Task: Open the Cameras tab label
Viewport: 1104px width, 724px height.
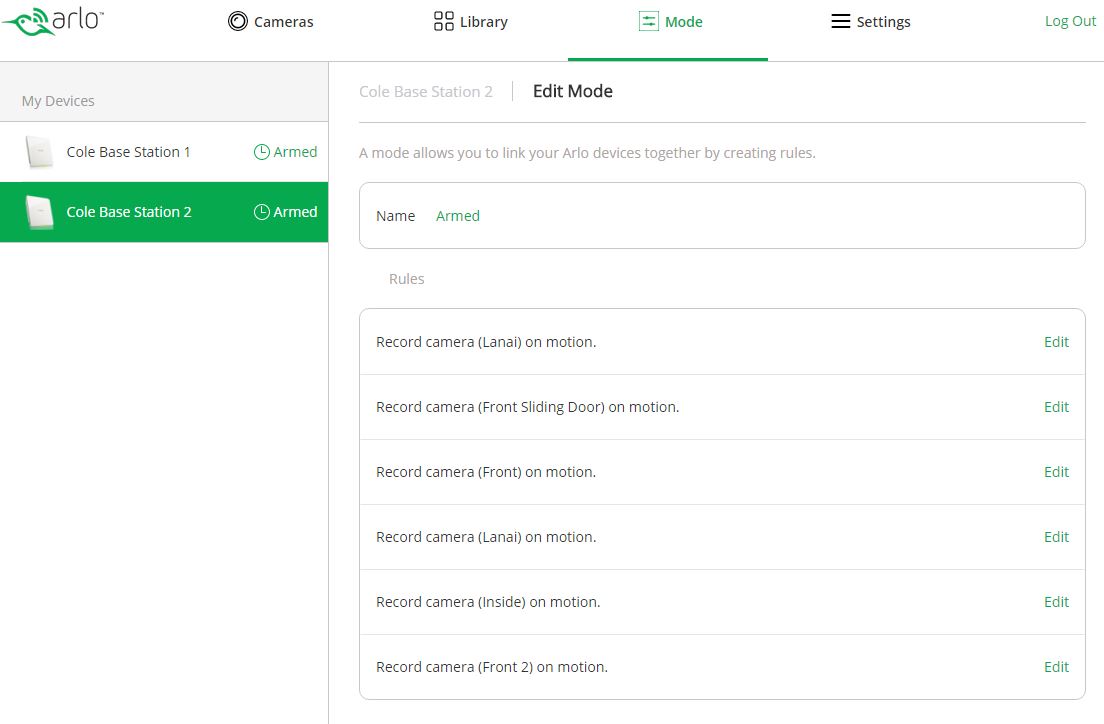Action: [284, 22]
